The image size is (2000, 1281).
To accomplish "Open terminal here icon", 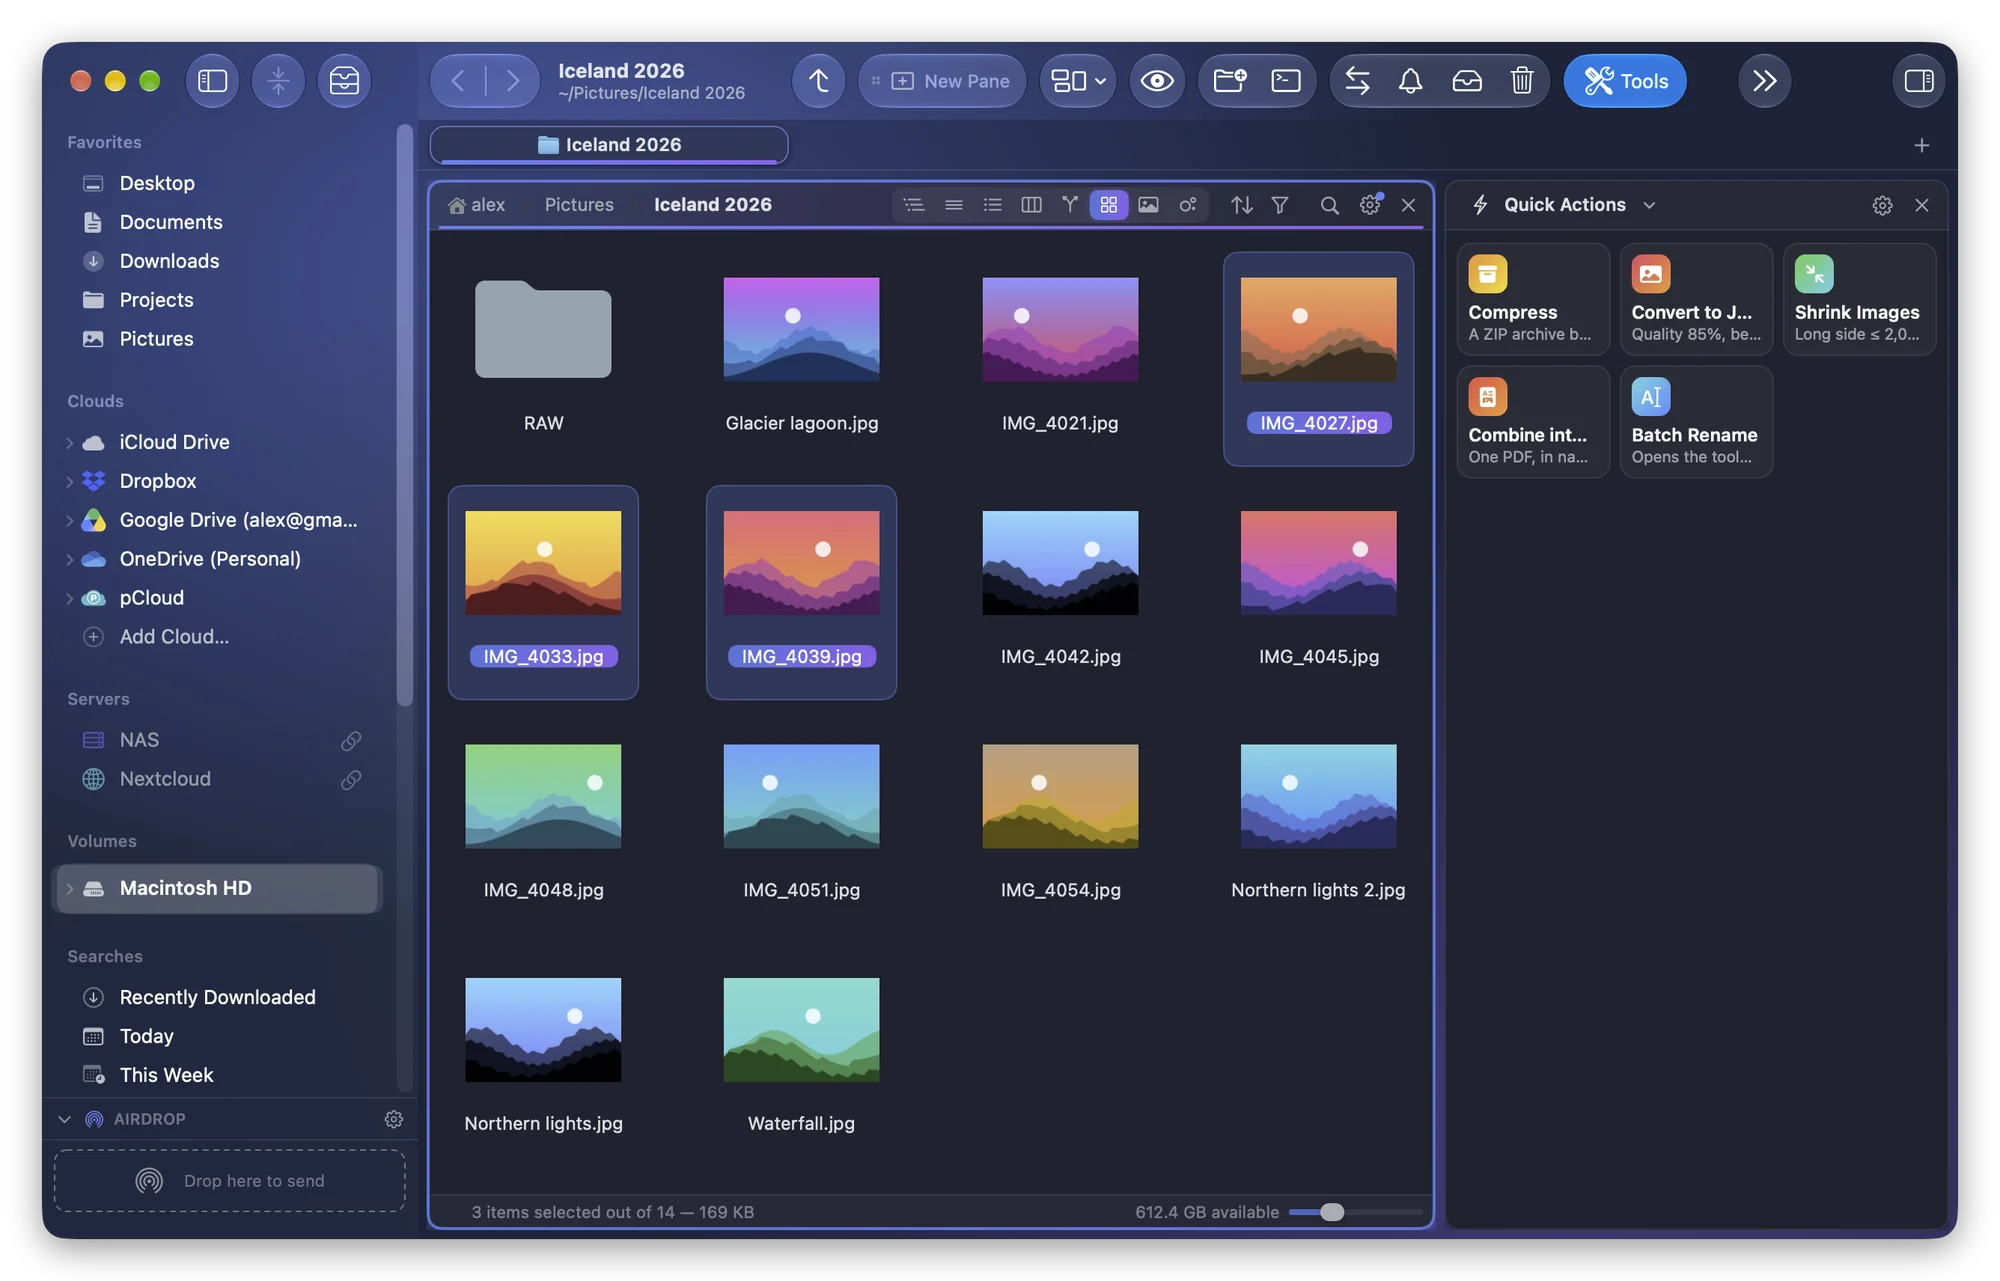I will (x=1286, y=81).
